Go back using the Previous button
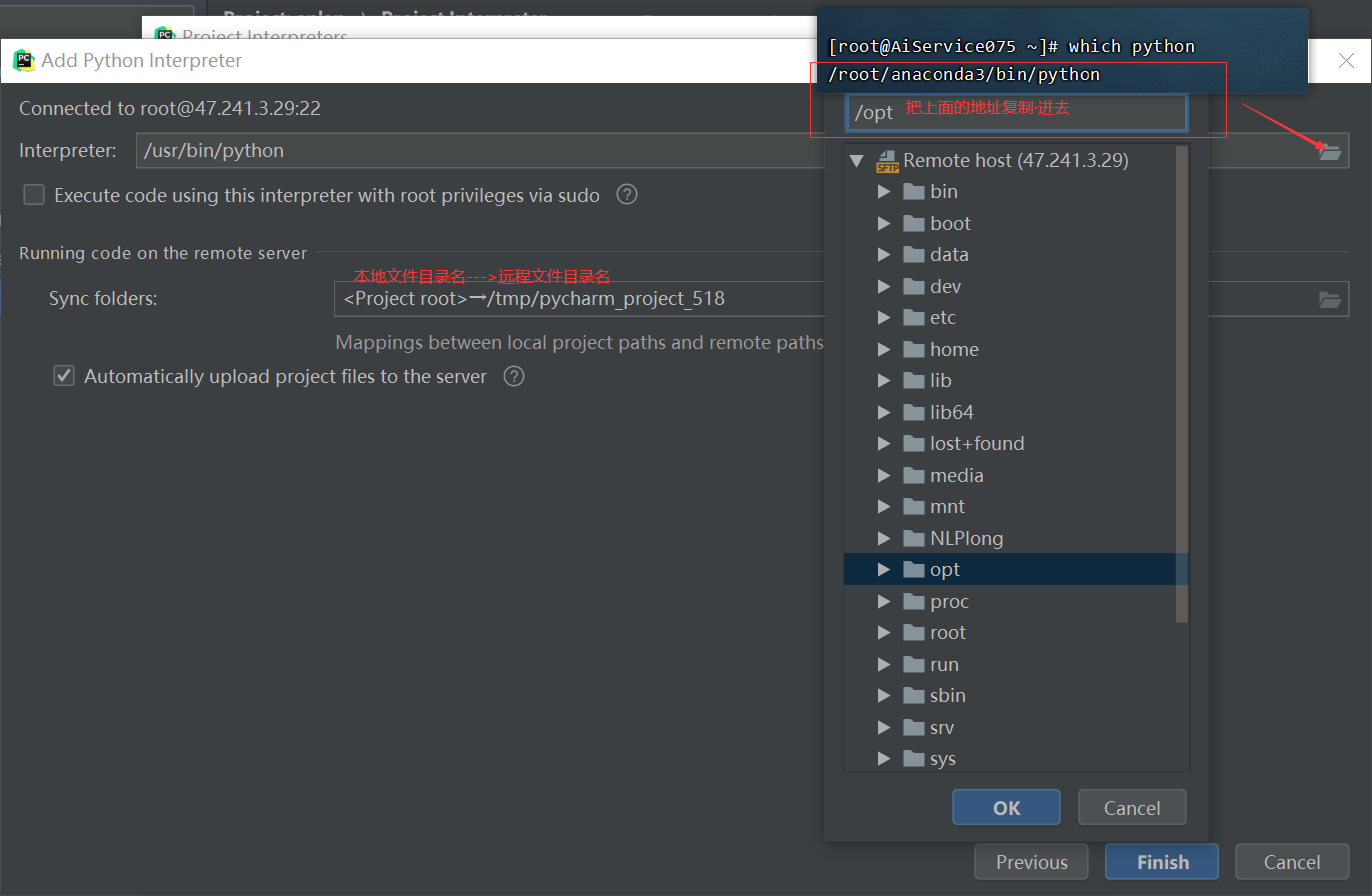1372x896 pixels. (x=1031, y=861)
